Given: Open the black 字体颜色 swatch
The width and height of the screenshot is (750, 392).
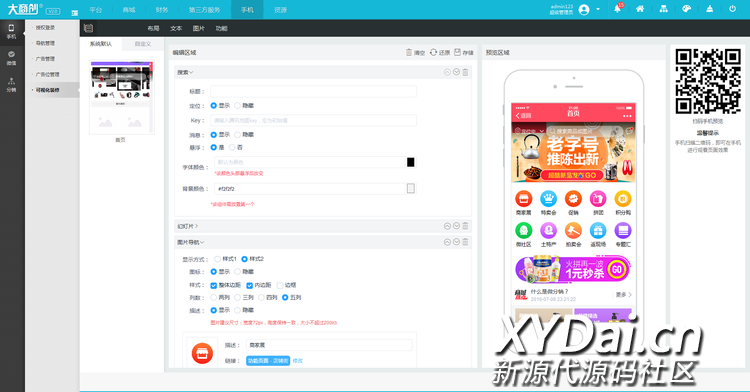Looking at the screenshot, I should 410,162.
